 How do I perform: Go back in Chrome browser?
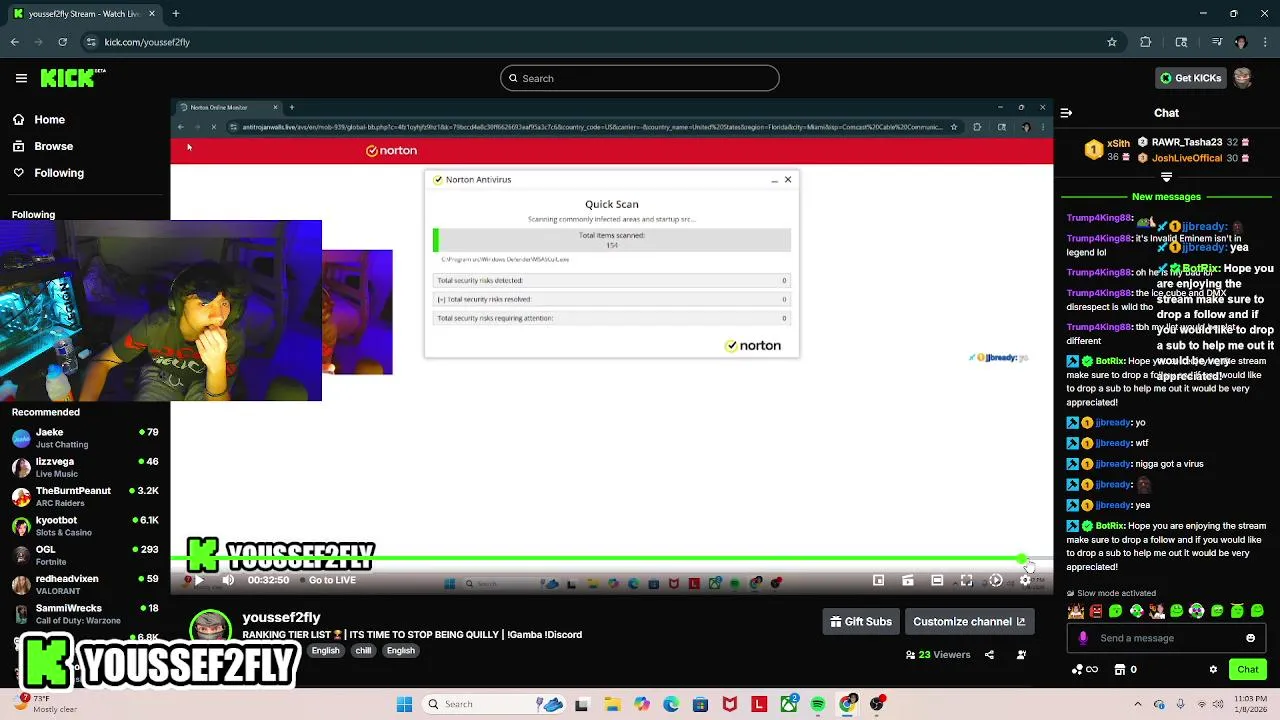[x=14, y=42]
